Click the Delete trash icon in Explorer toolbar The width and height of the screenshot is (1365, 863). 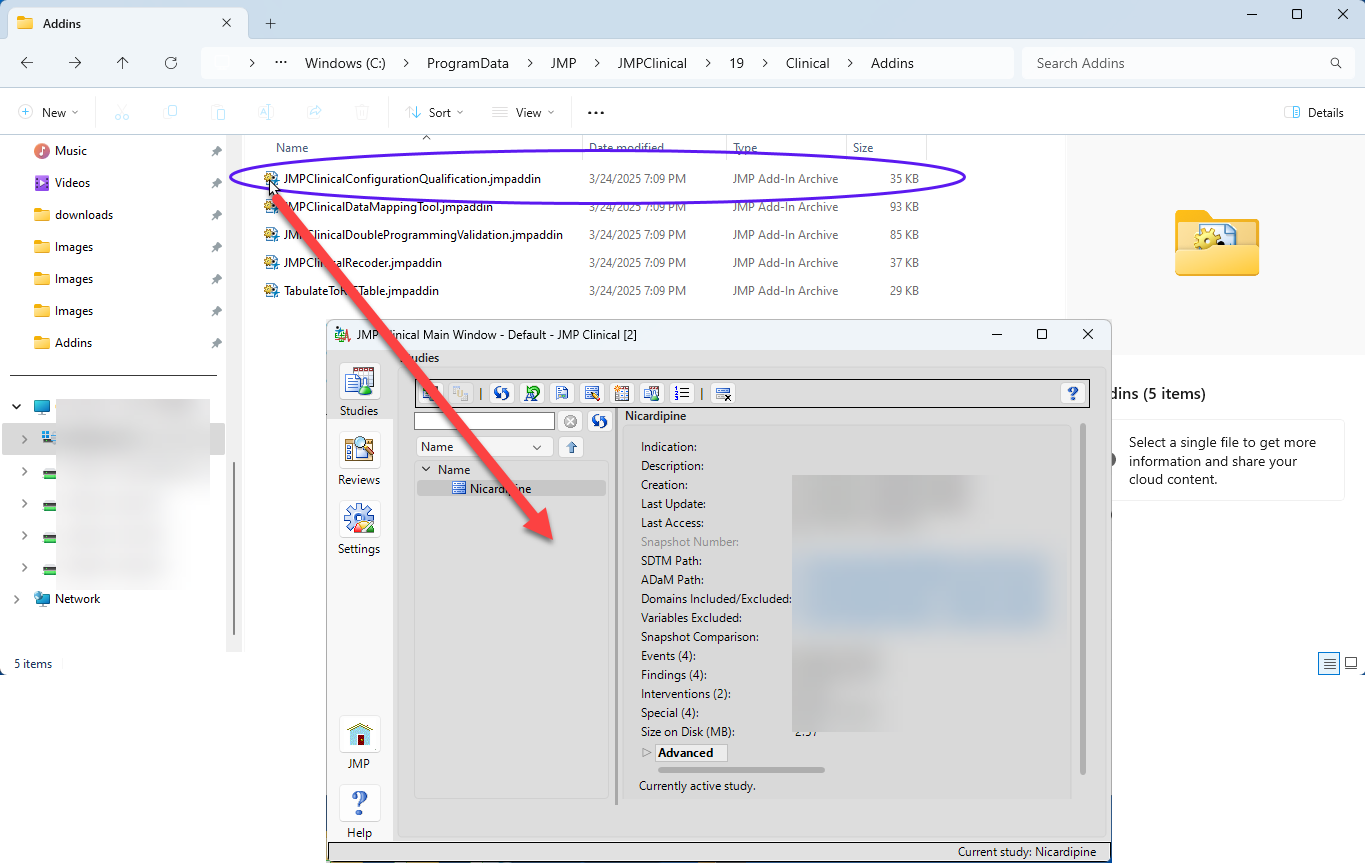click(362, 112)
